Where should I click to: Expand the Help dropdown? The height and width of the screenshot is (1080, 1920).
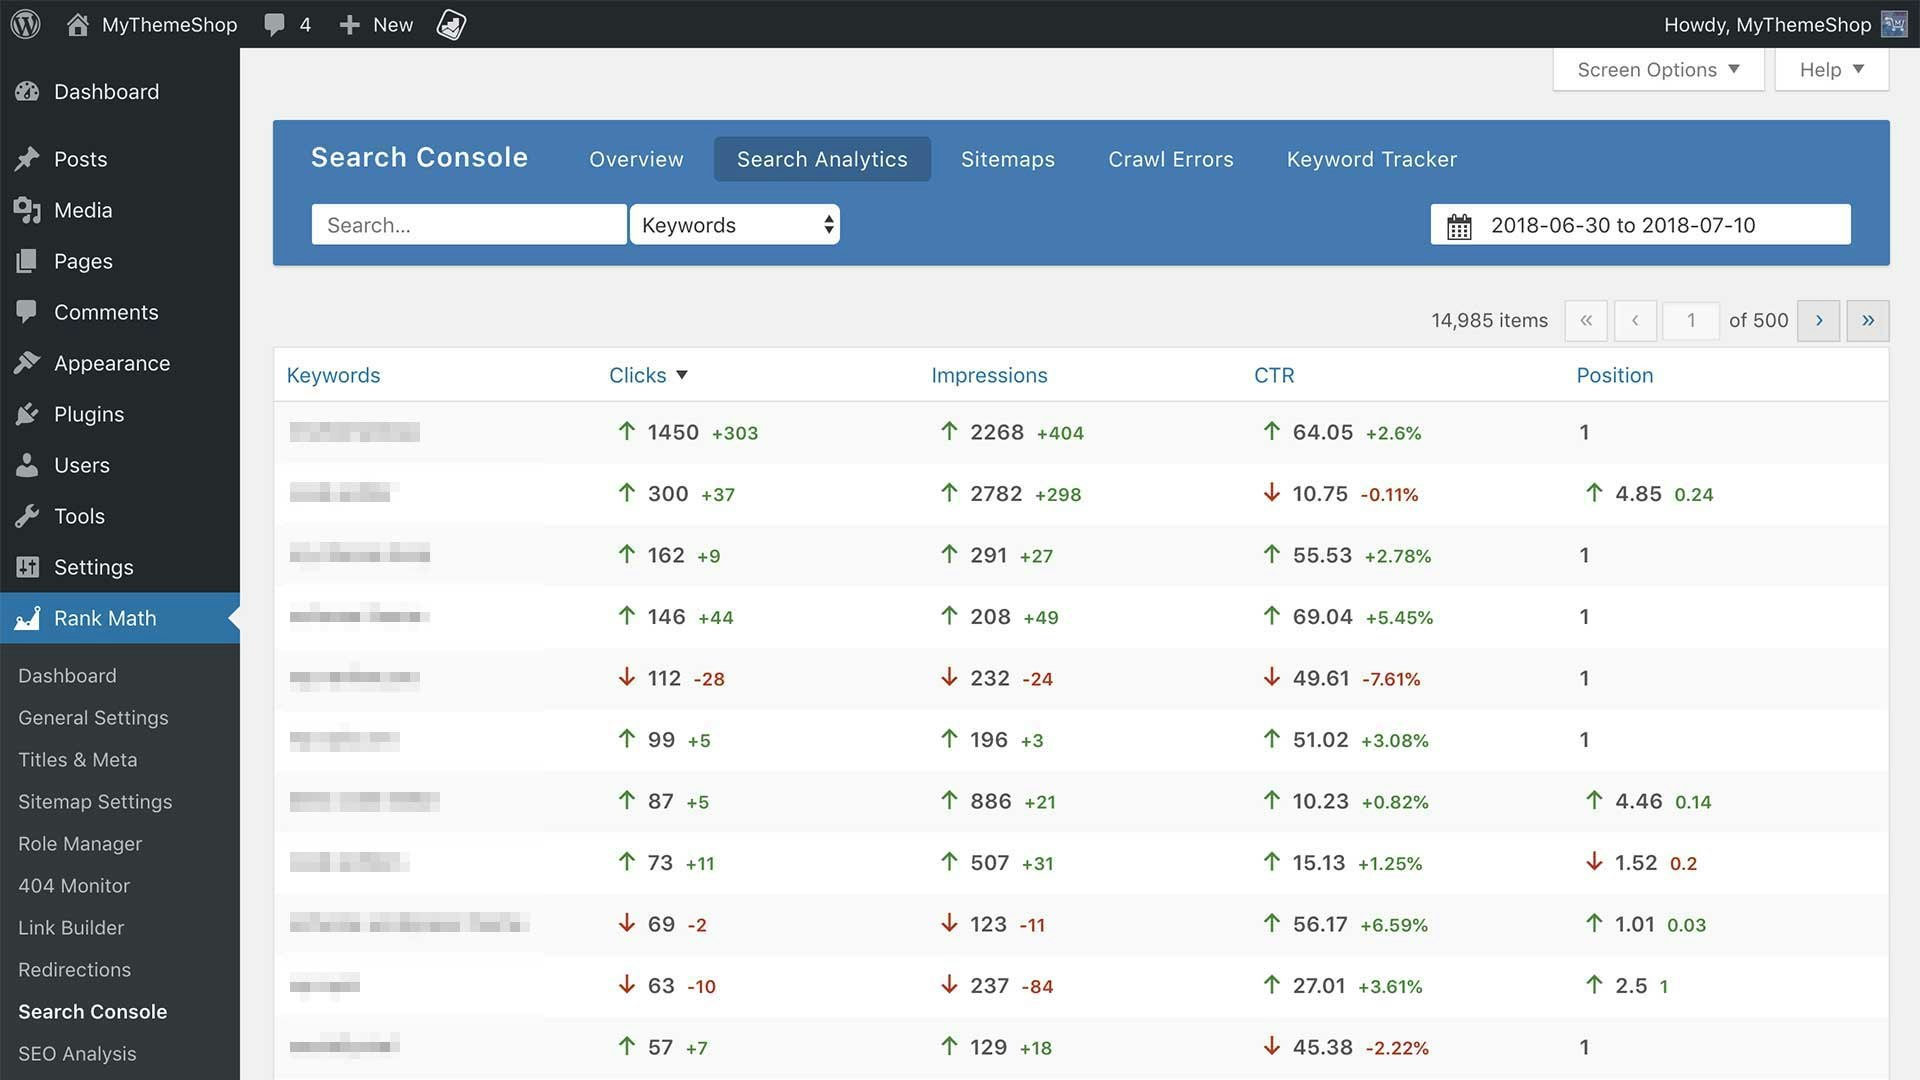1831,70
